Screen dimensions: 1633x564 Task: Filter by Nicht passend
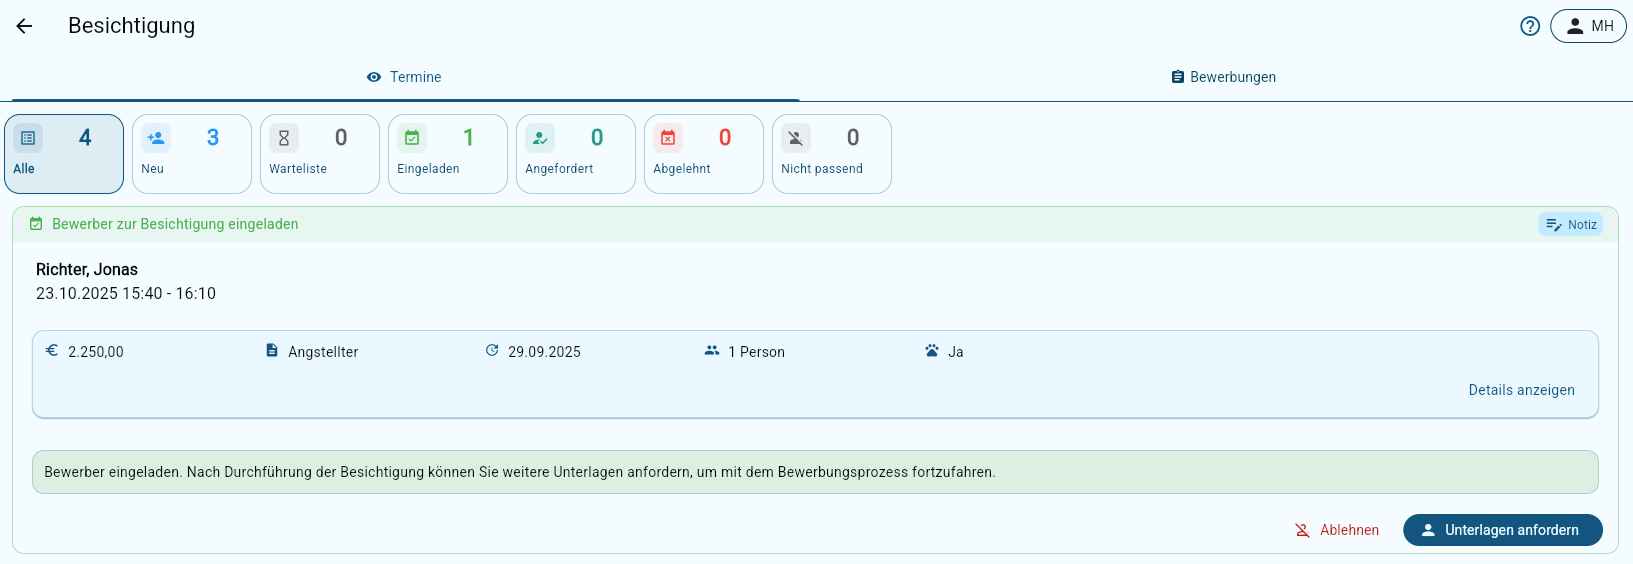coord(832,154)
